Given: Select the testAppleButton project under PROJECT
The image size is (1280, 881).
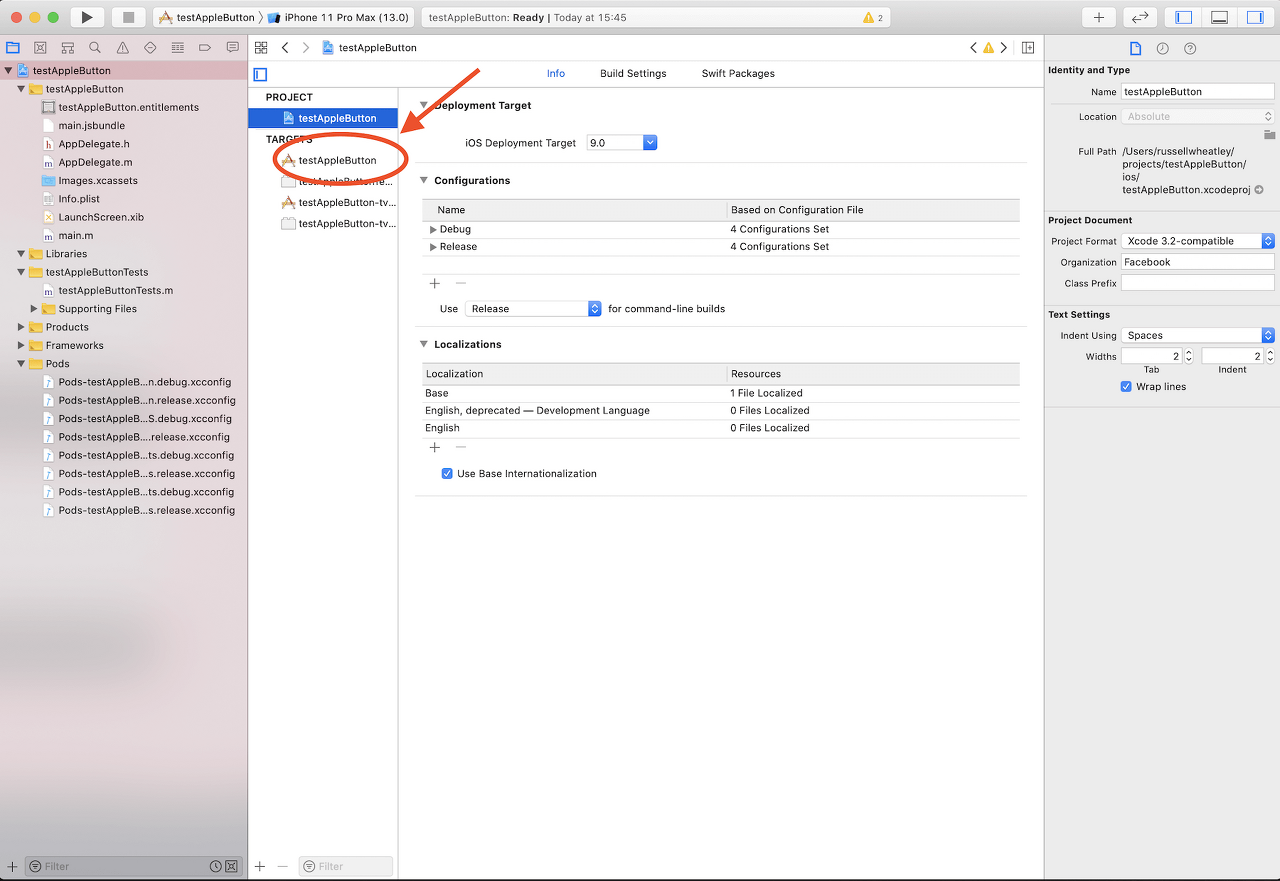Looking at the screenshot, I should (323, 118).
